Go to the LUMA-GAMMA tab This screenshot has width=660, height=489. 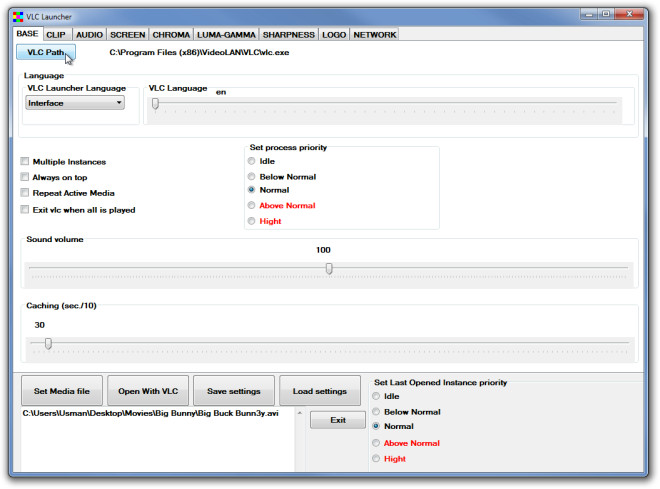pos(226,35)
